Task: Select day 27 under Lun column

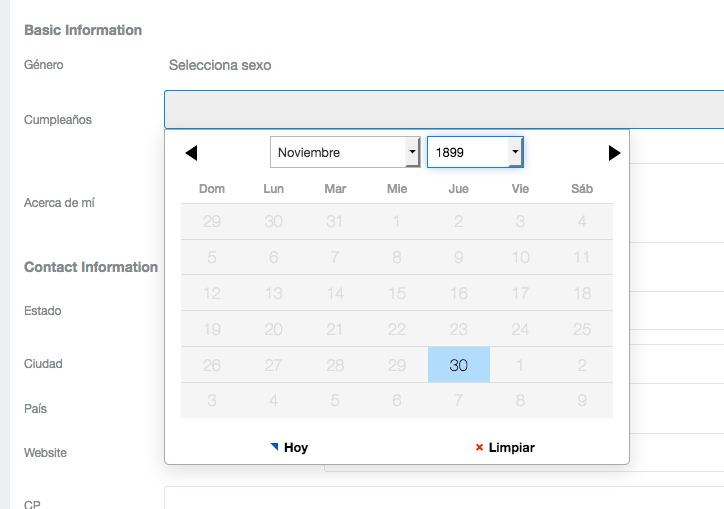Action: tap(273, 365)
